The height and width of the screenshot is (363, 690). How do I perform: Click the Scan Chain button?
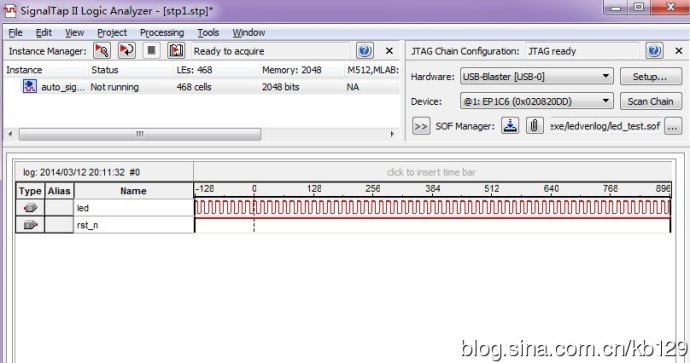click(x=650, y=102)
